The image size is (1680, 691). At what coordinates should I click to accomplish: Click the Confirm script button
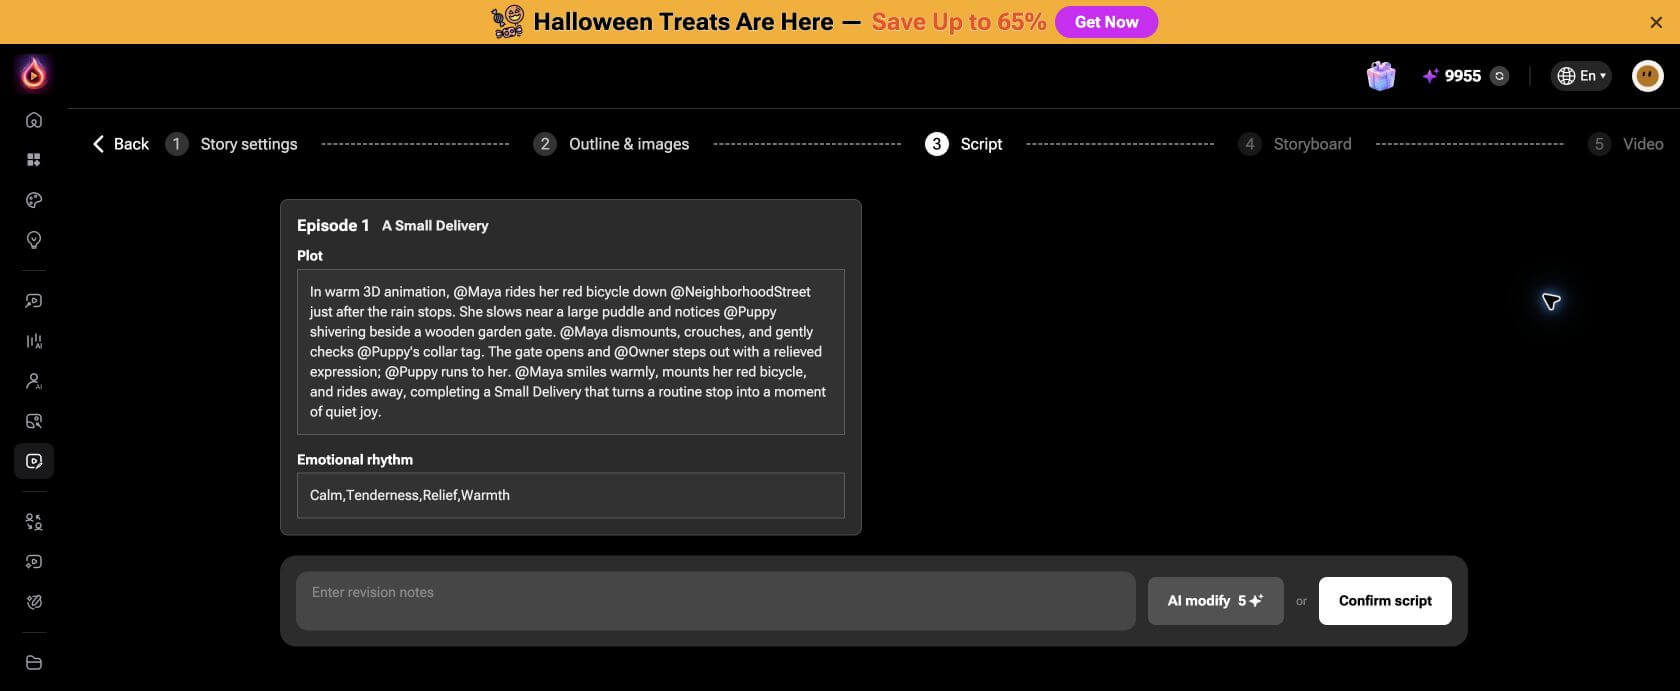pos(1385,601)
